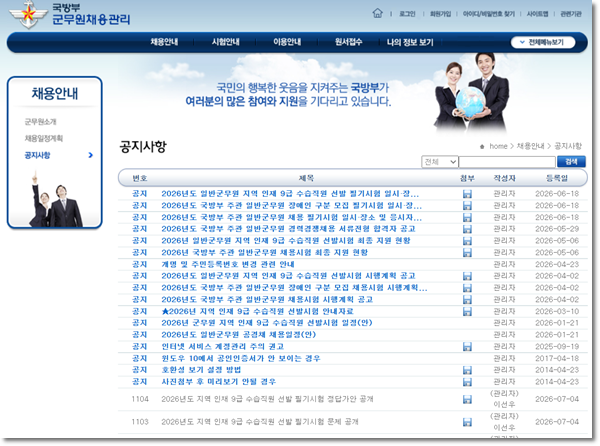This screenshot has height=446, width=600.
Task: Click the 번호 column header
Action: pos(140,178)
